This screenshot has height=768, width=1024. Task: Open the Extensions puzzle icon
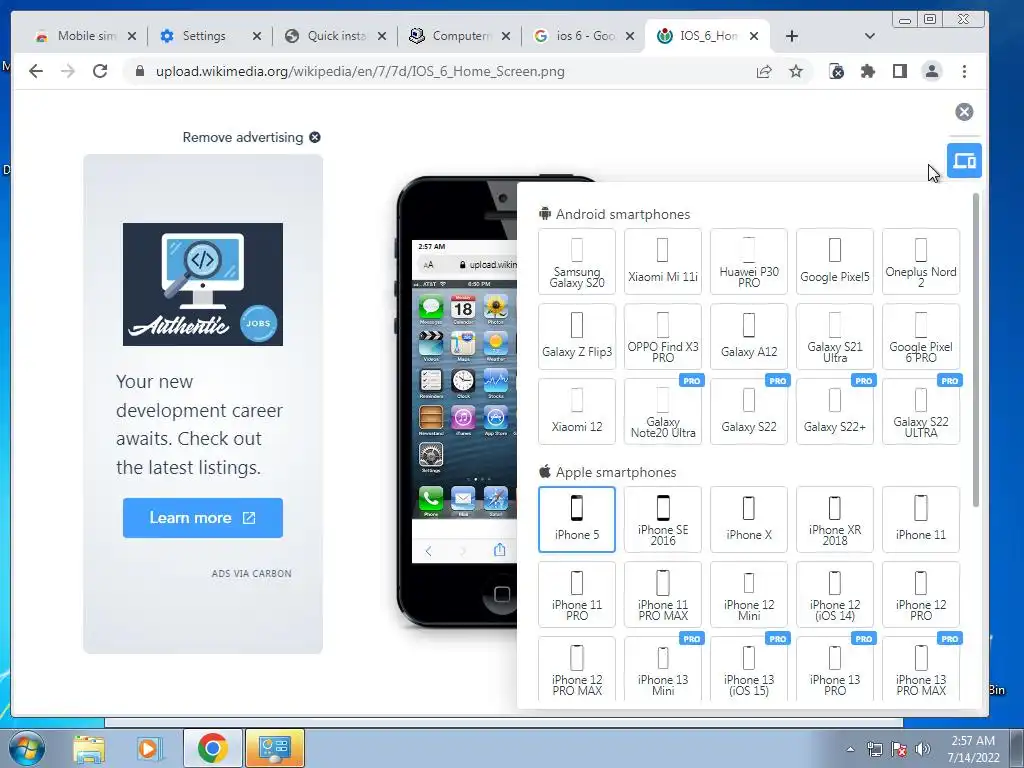click(868, 71)
